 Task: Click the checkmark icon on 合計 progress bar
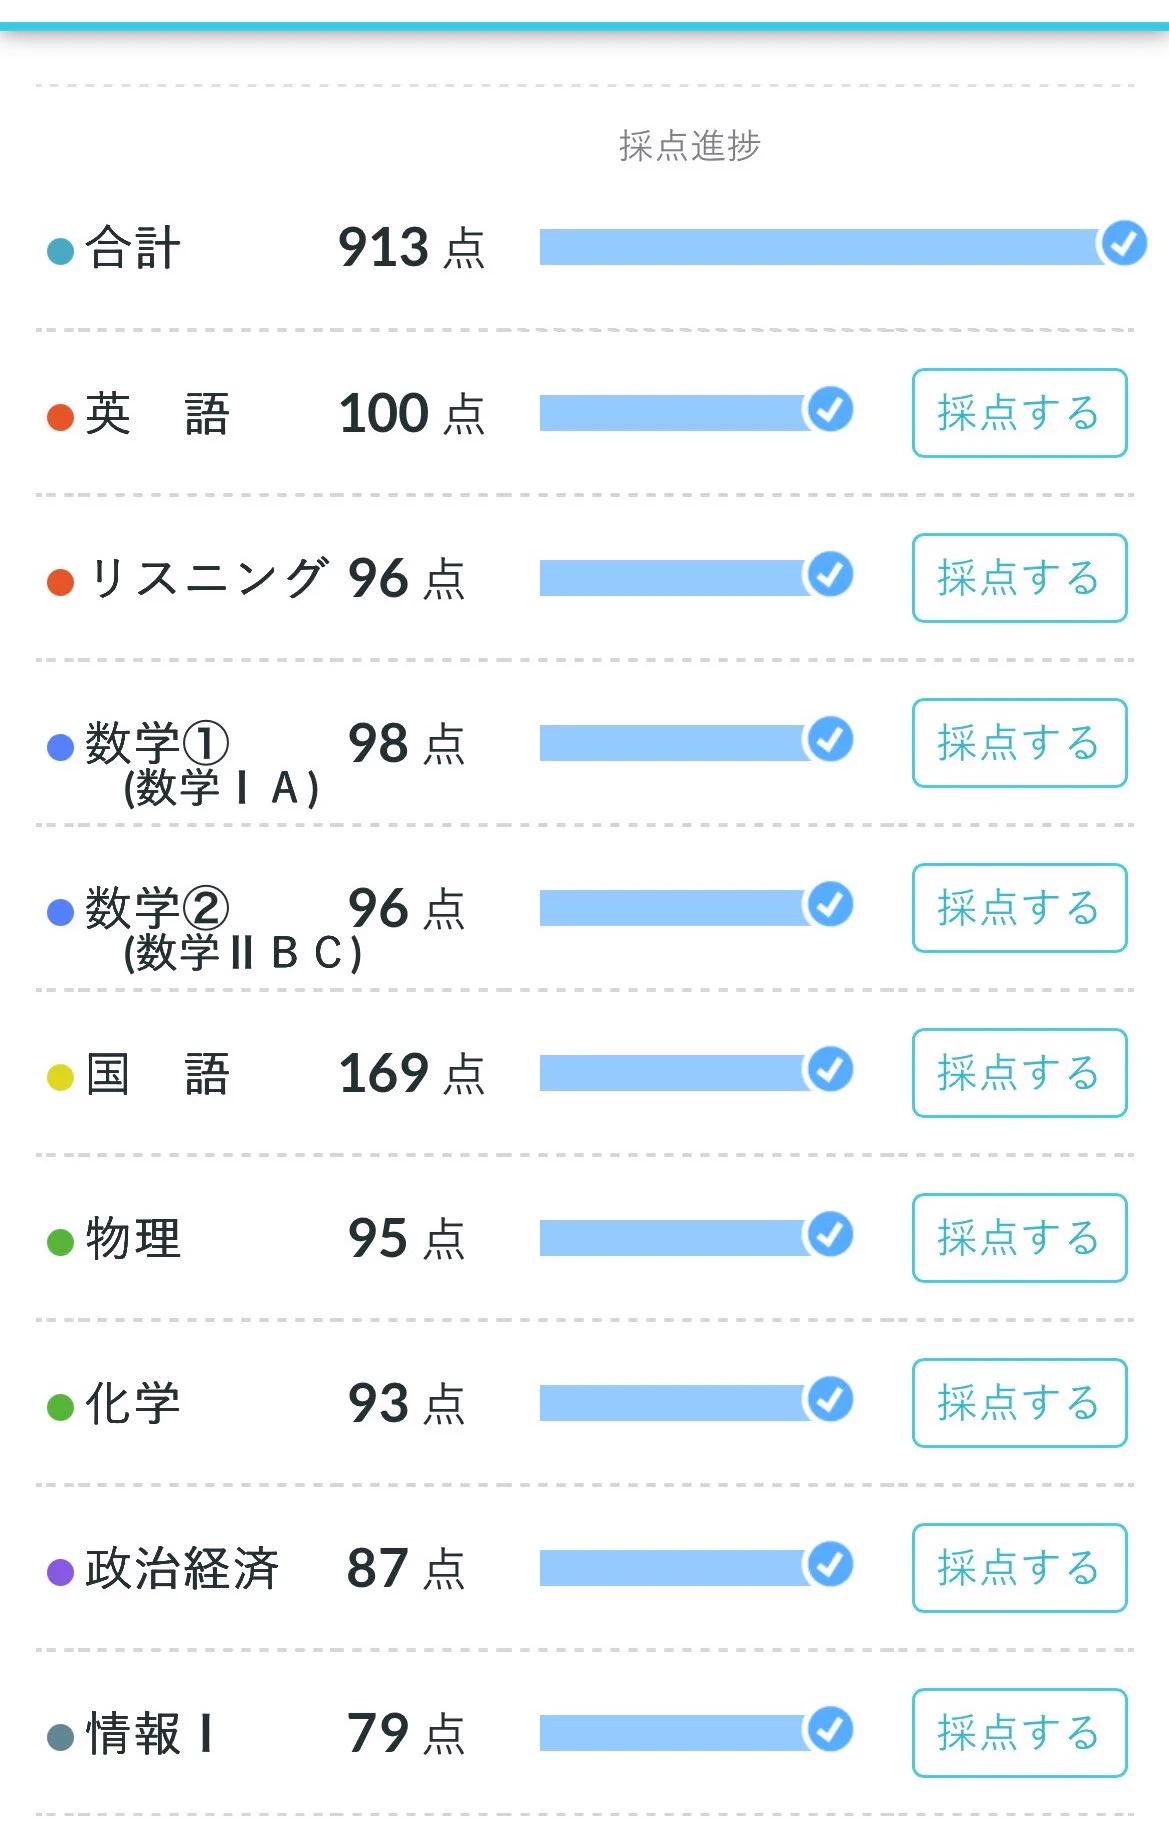click(x=1123, y=243)
